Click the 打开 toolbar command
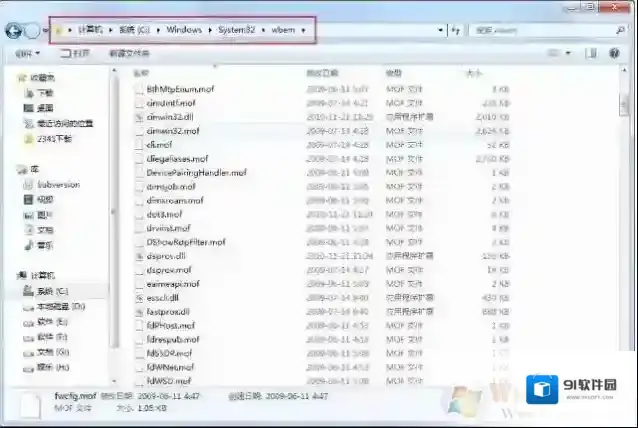 80,52
